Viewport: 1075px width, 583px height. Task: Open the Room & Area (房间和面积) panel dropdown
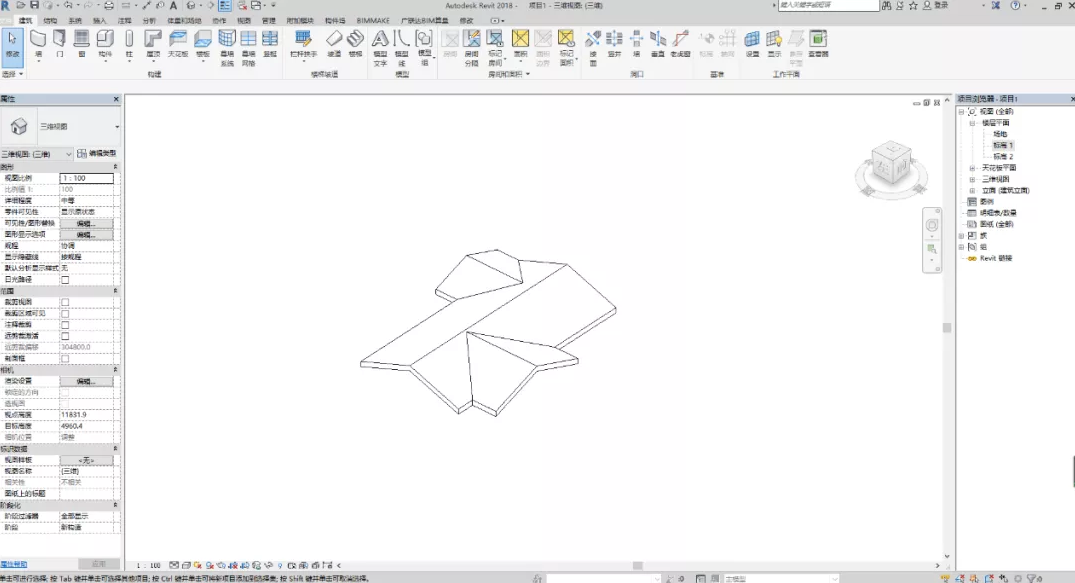(509, 74)
